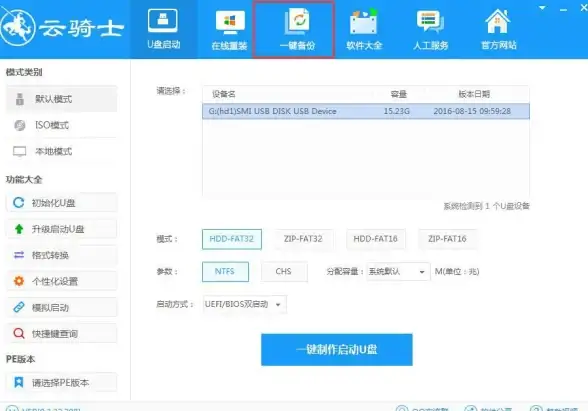The image size is (588, 411).
Task: Open 个性化设置 gear item
Action: [61, 281]
